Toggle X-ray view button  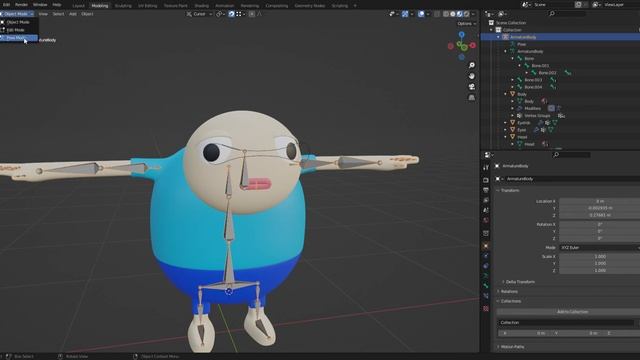(437, 14)
